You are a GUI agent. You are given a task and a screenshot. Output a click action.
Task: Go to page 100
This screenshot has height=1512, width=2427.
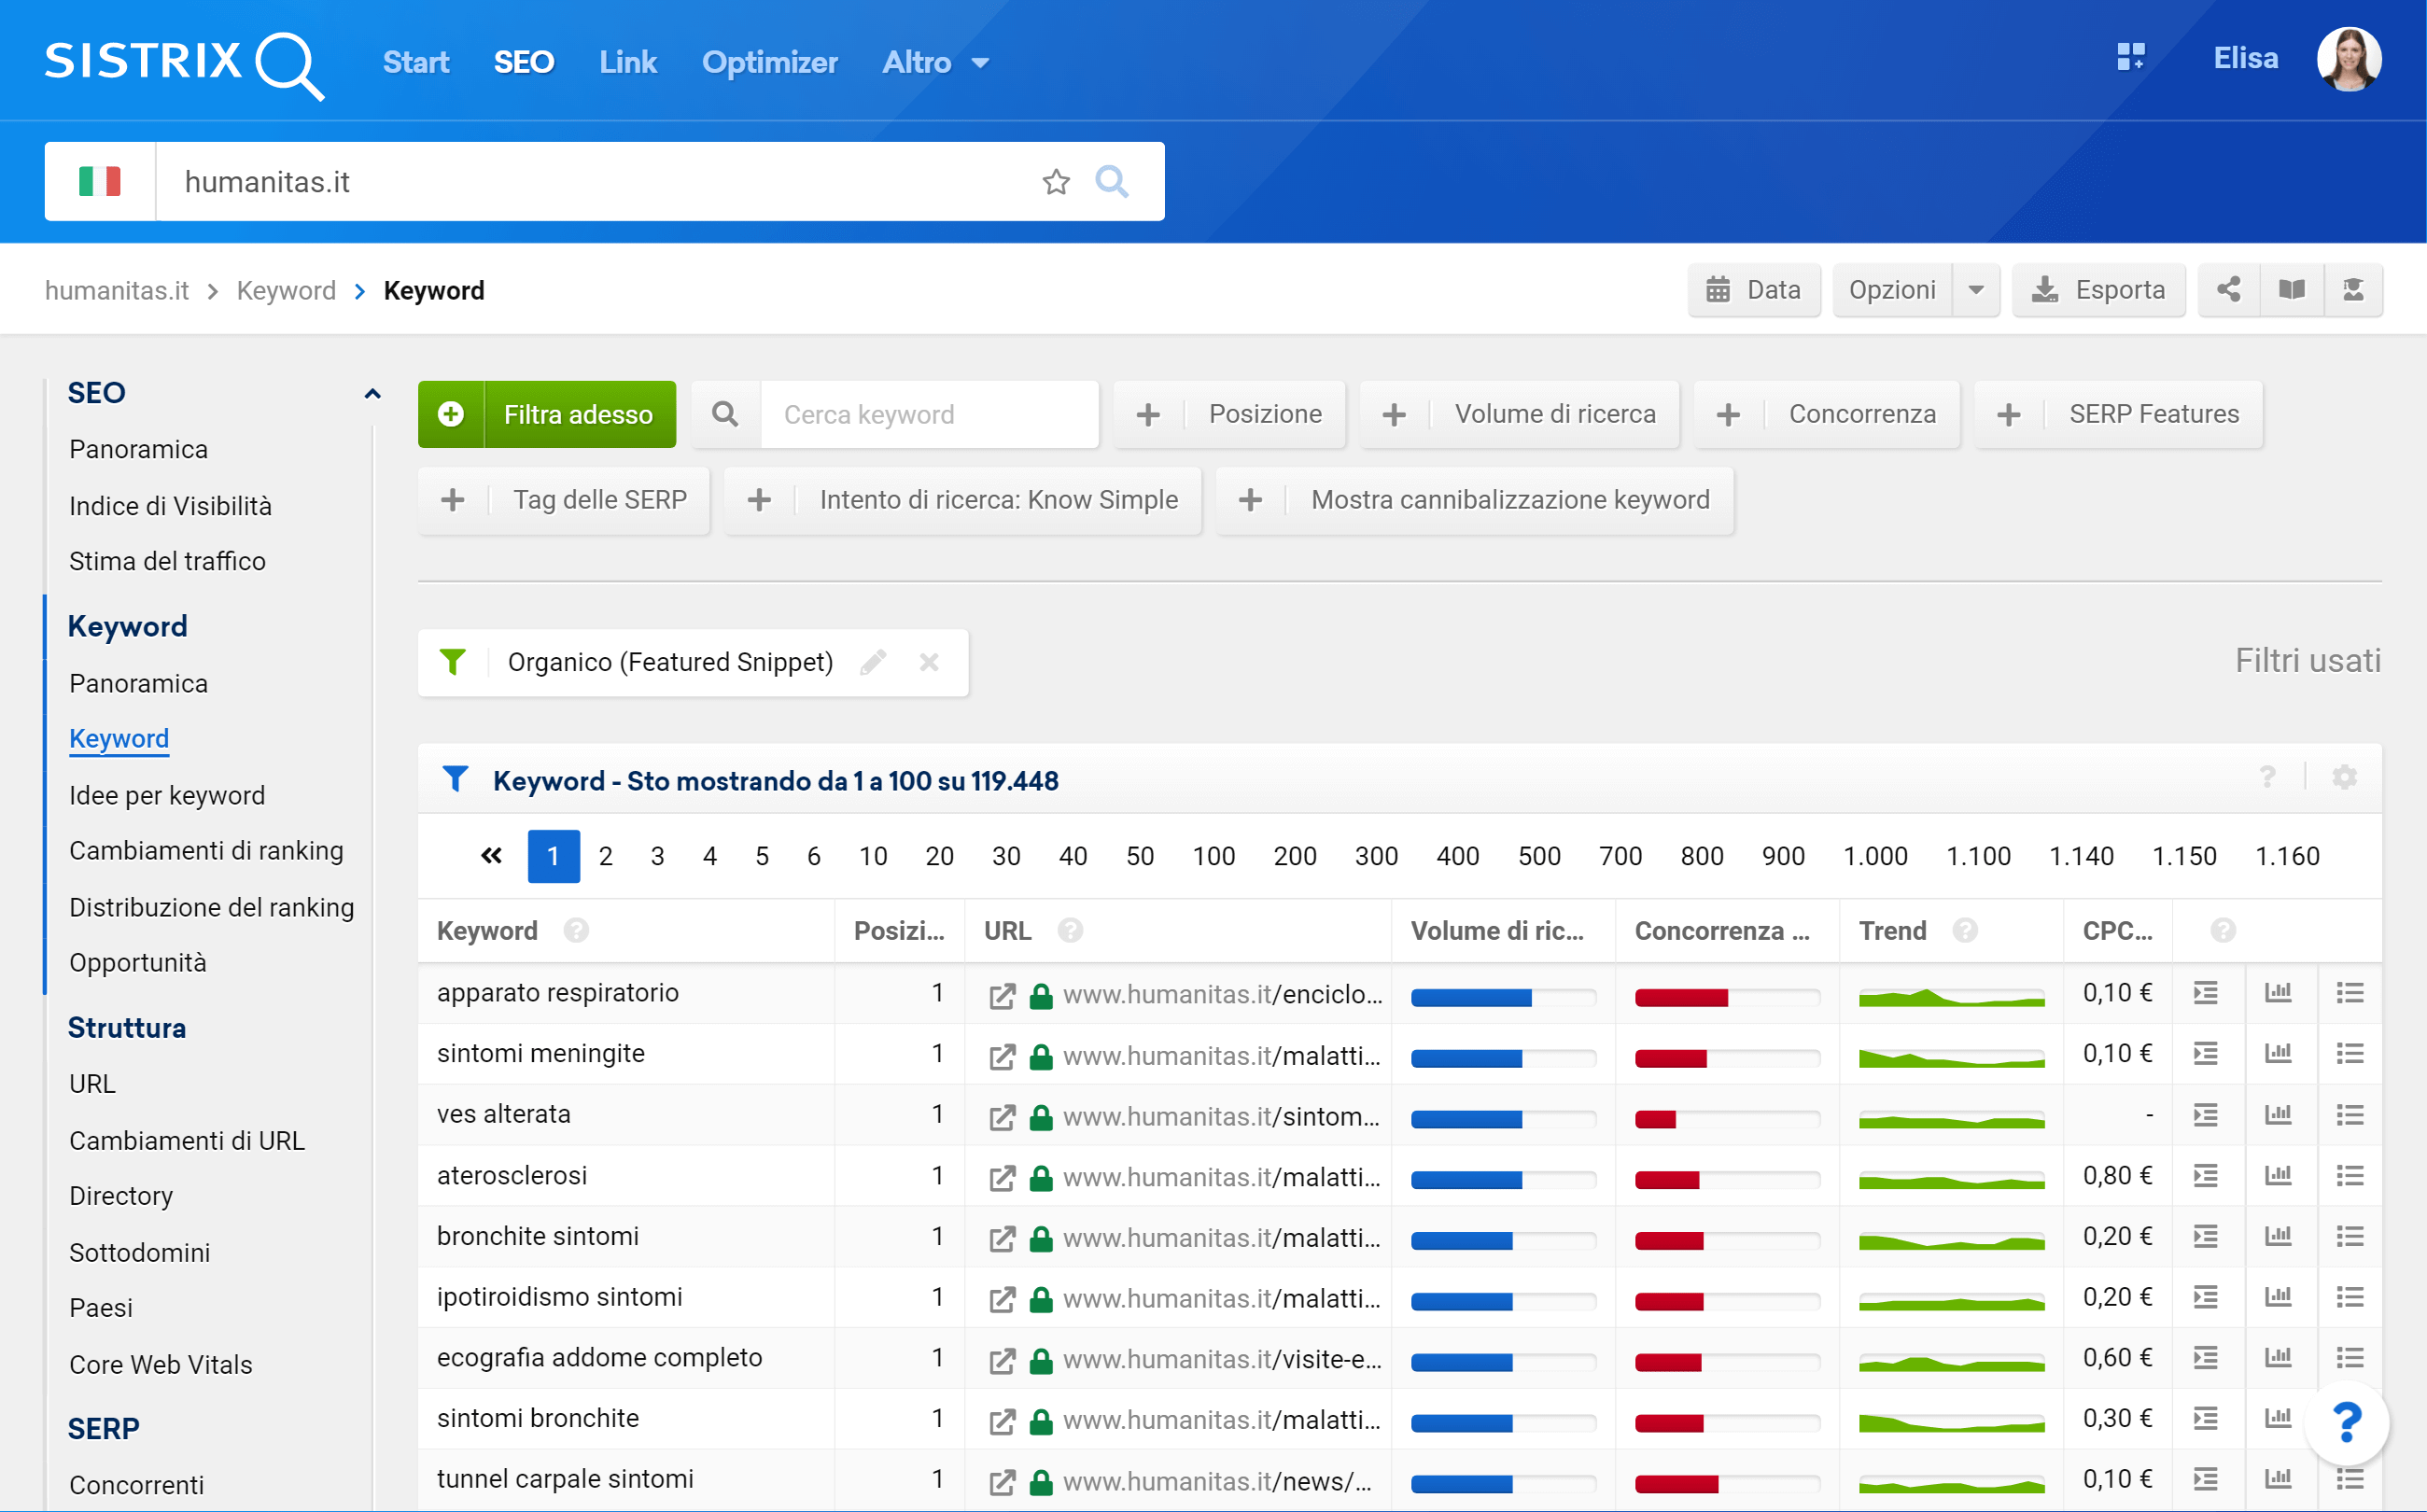tap(1213, 856)
